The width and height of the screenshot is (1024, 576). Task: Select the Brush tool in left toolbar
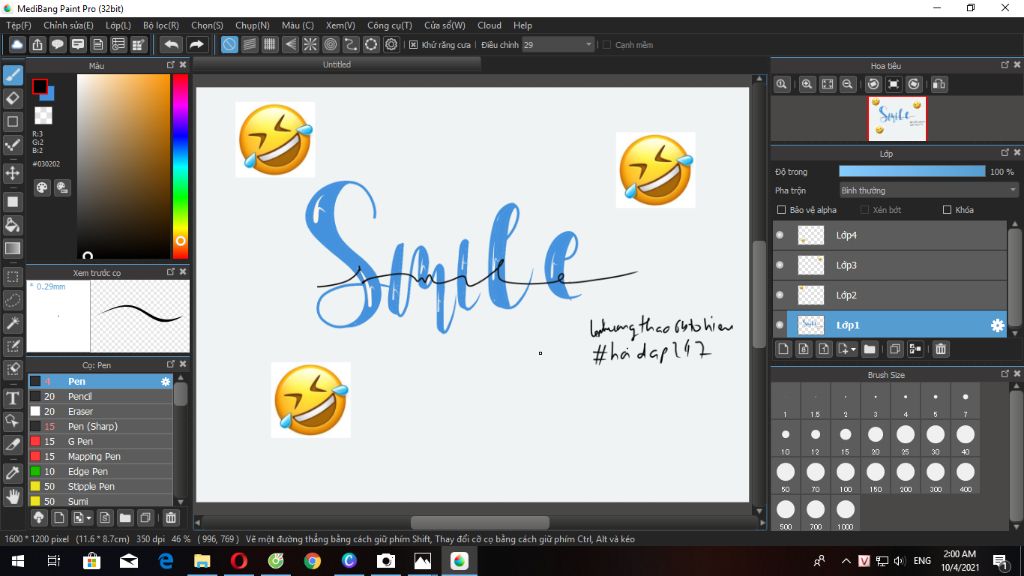point(13,74)
